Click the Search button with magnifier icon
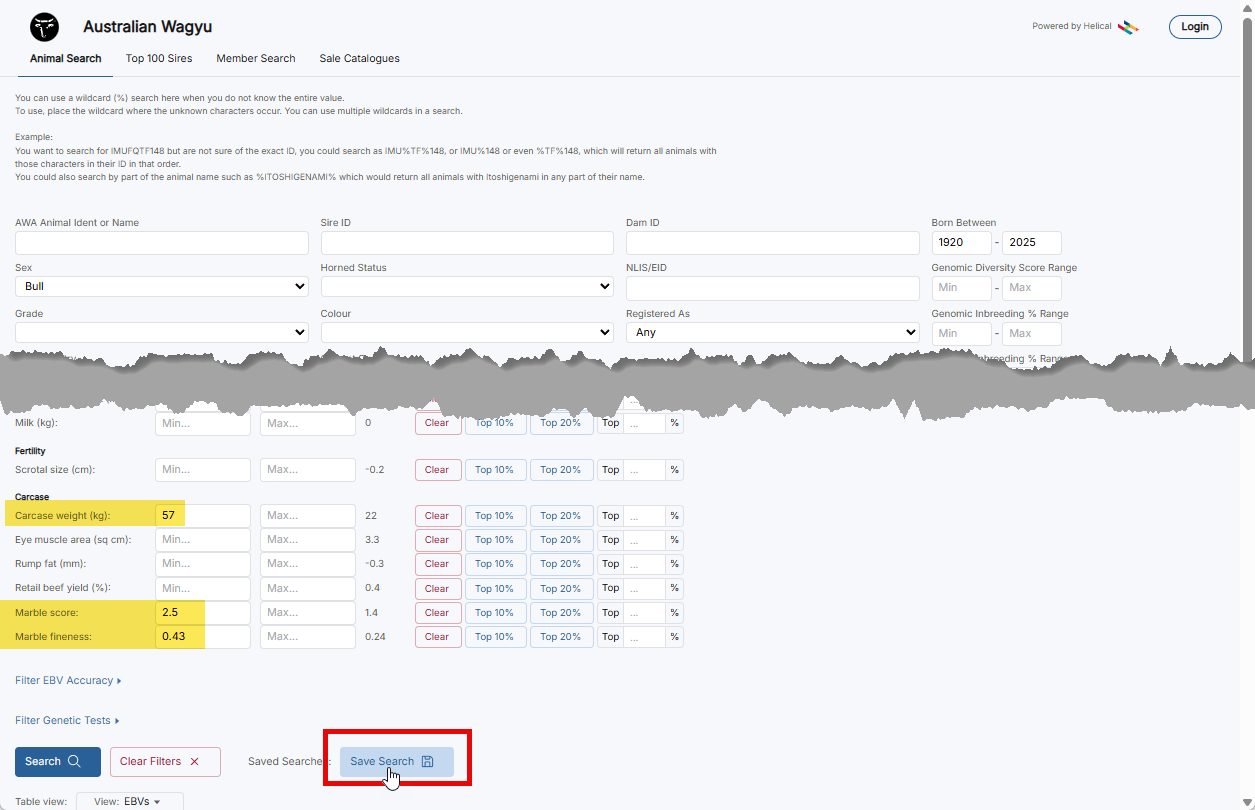The image size is (1255, 810). click(x=57, y=762)
